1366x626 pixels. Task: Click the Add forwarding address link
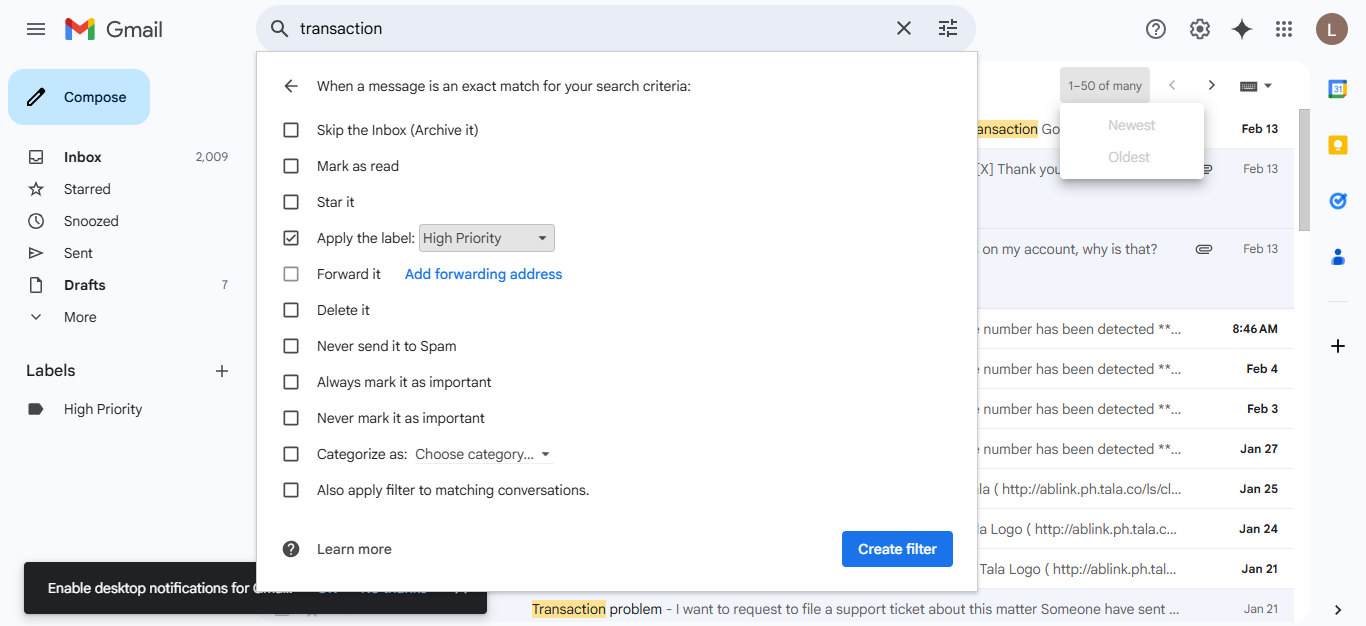[483, 274]
